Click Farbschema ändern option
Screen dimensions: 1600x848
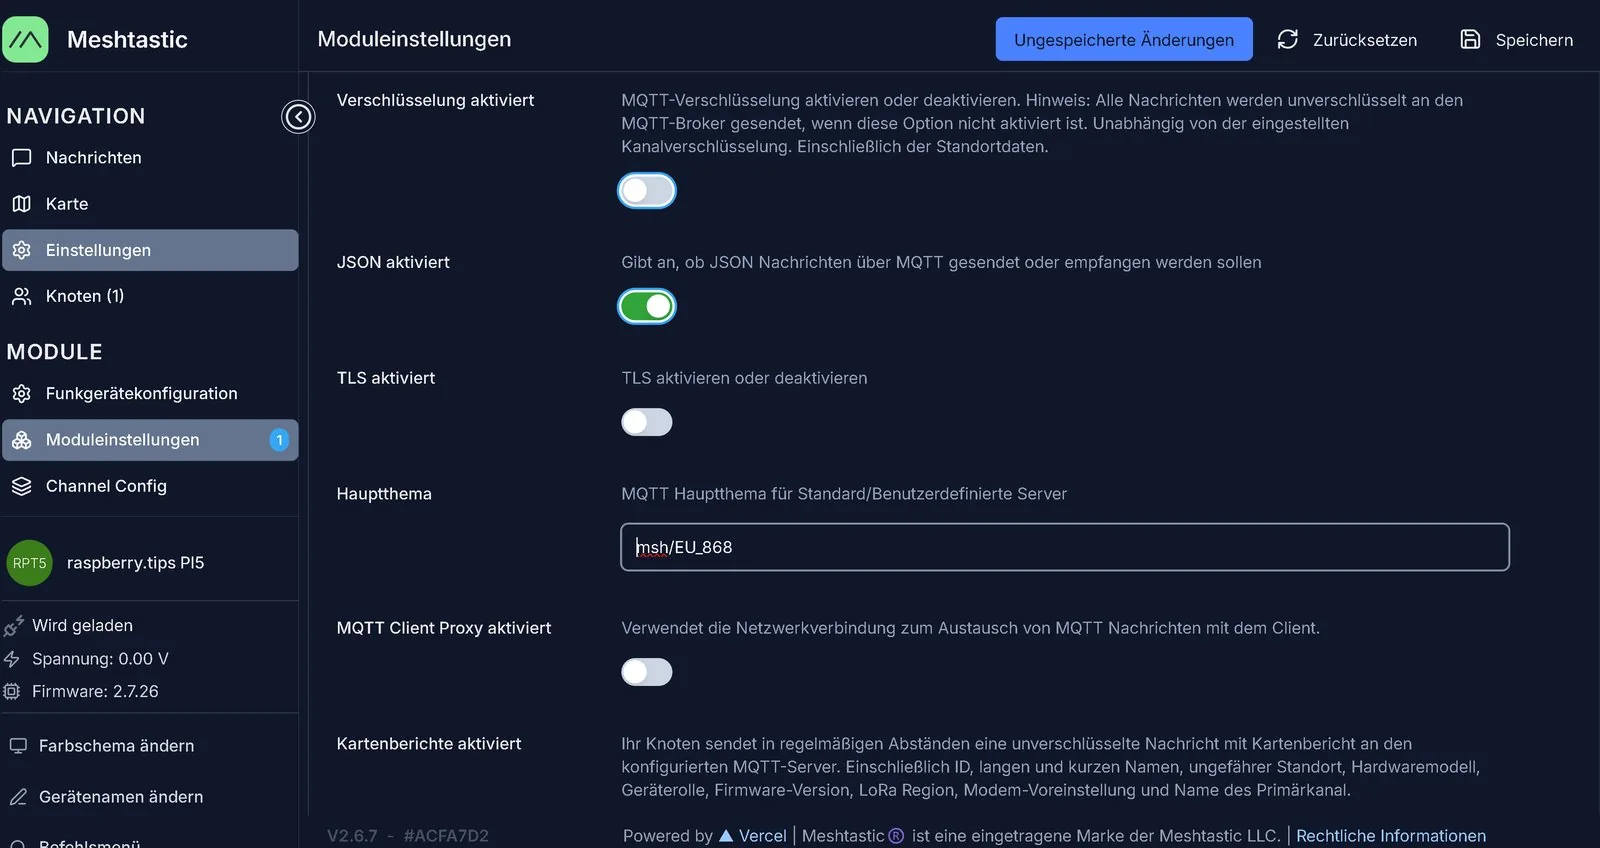pyautogui.click(x=116, y=746)
